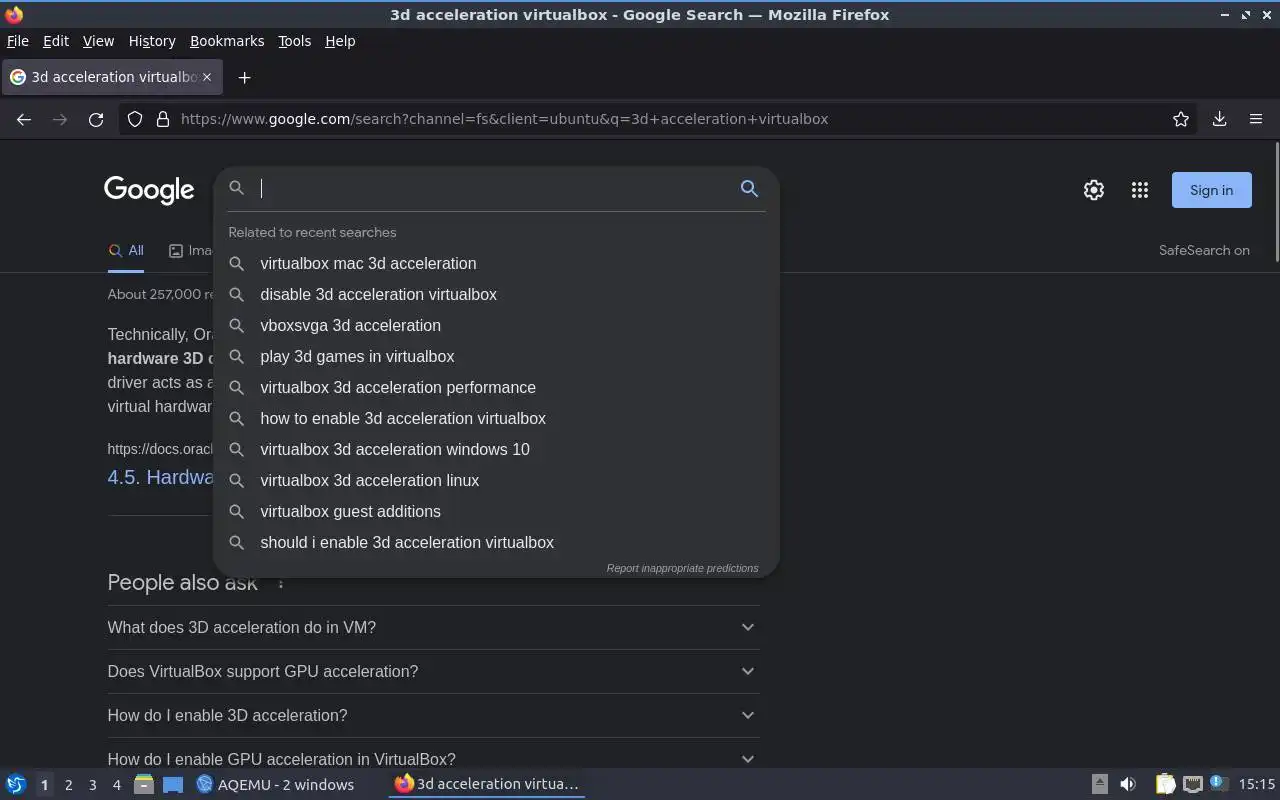Focus the Google search input field

point(495,188)
